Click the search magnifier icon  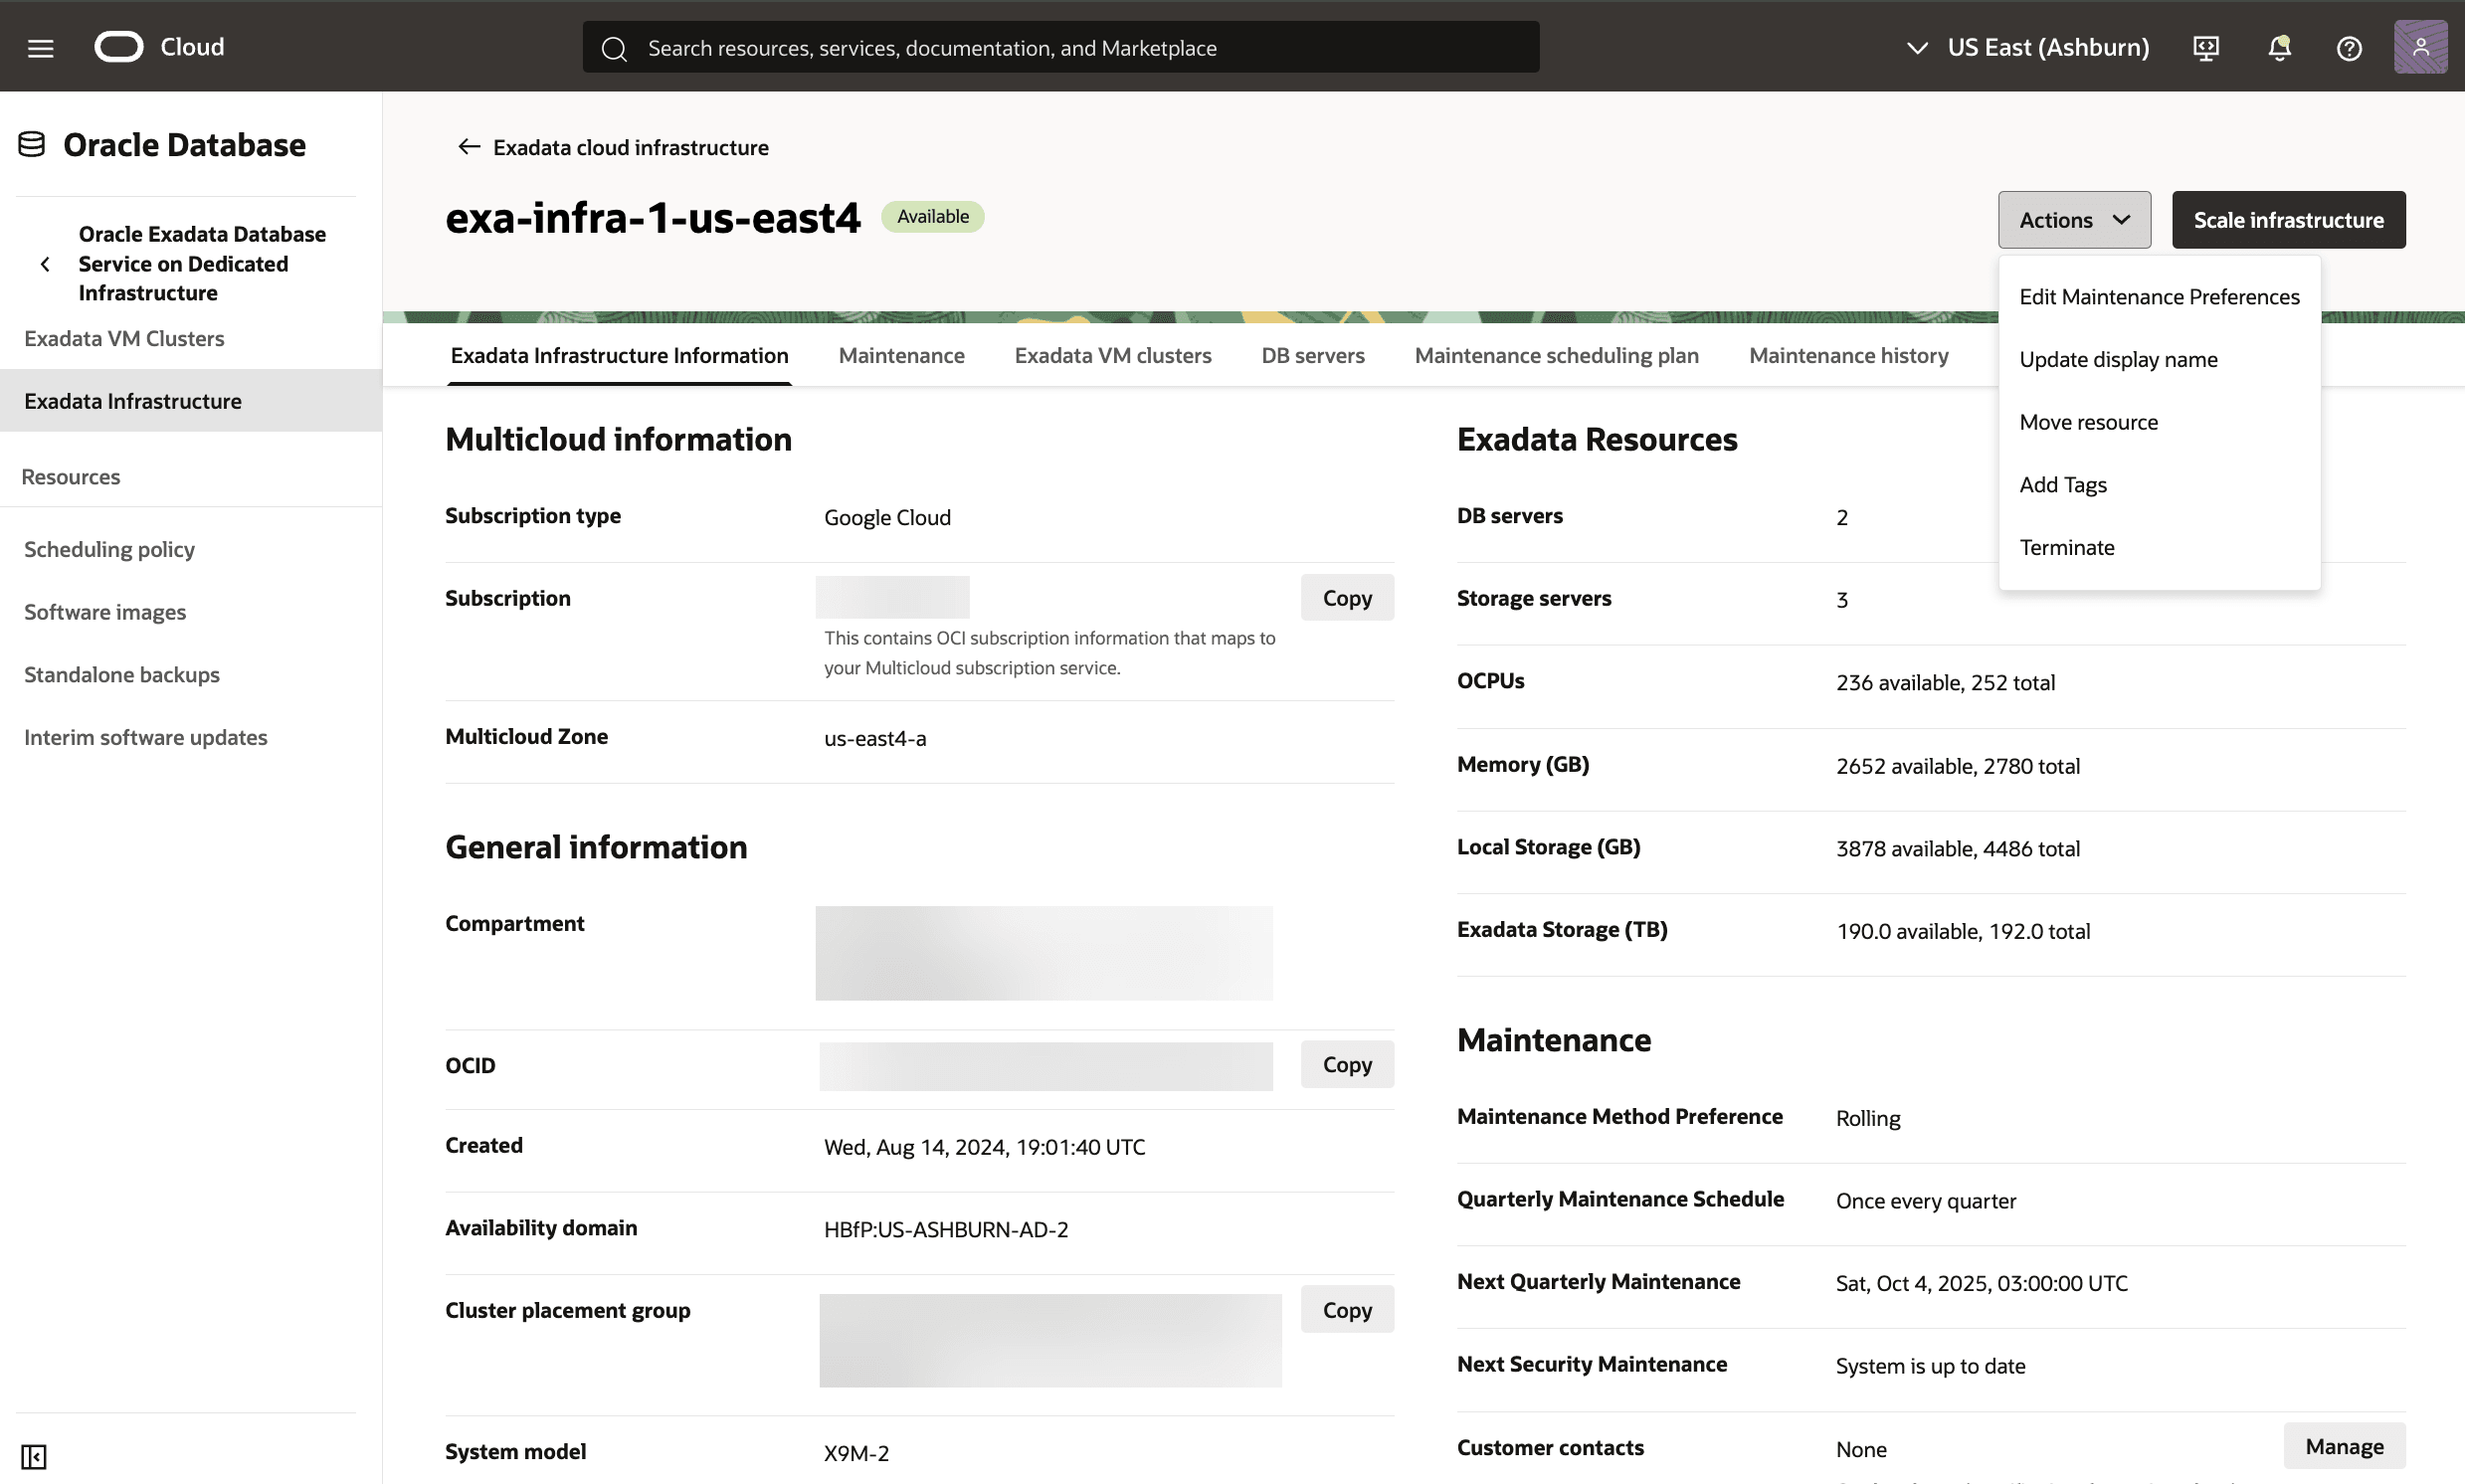[x=615, y=47]
